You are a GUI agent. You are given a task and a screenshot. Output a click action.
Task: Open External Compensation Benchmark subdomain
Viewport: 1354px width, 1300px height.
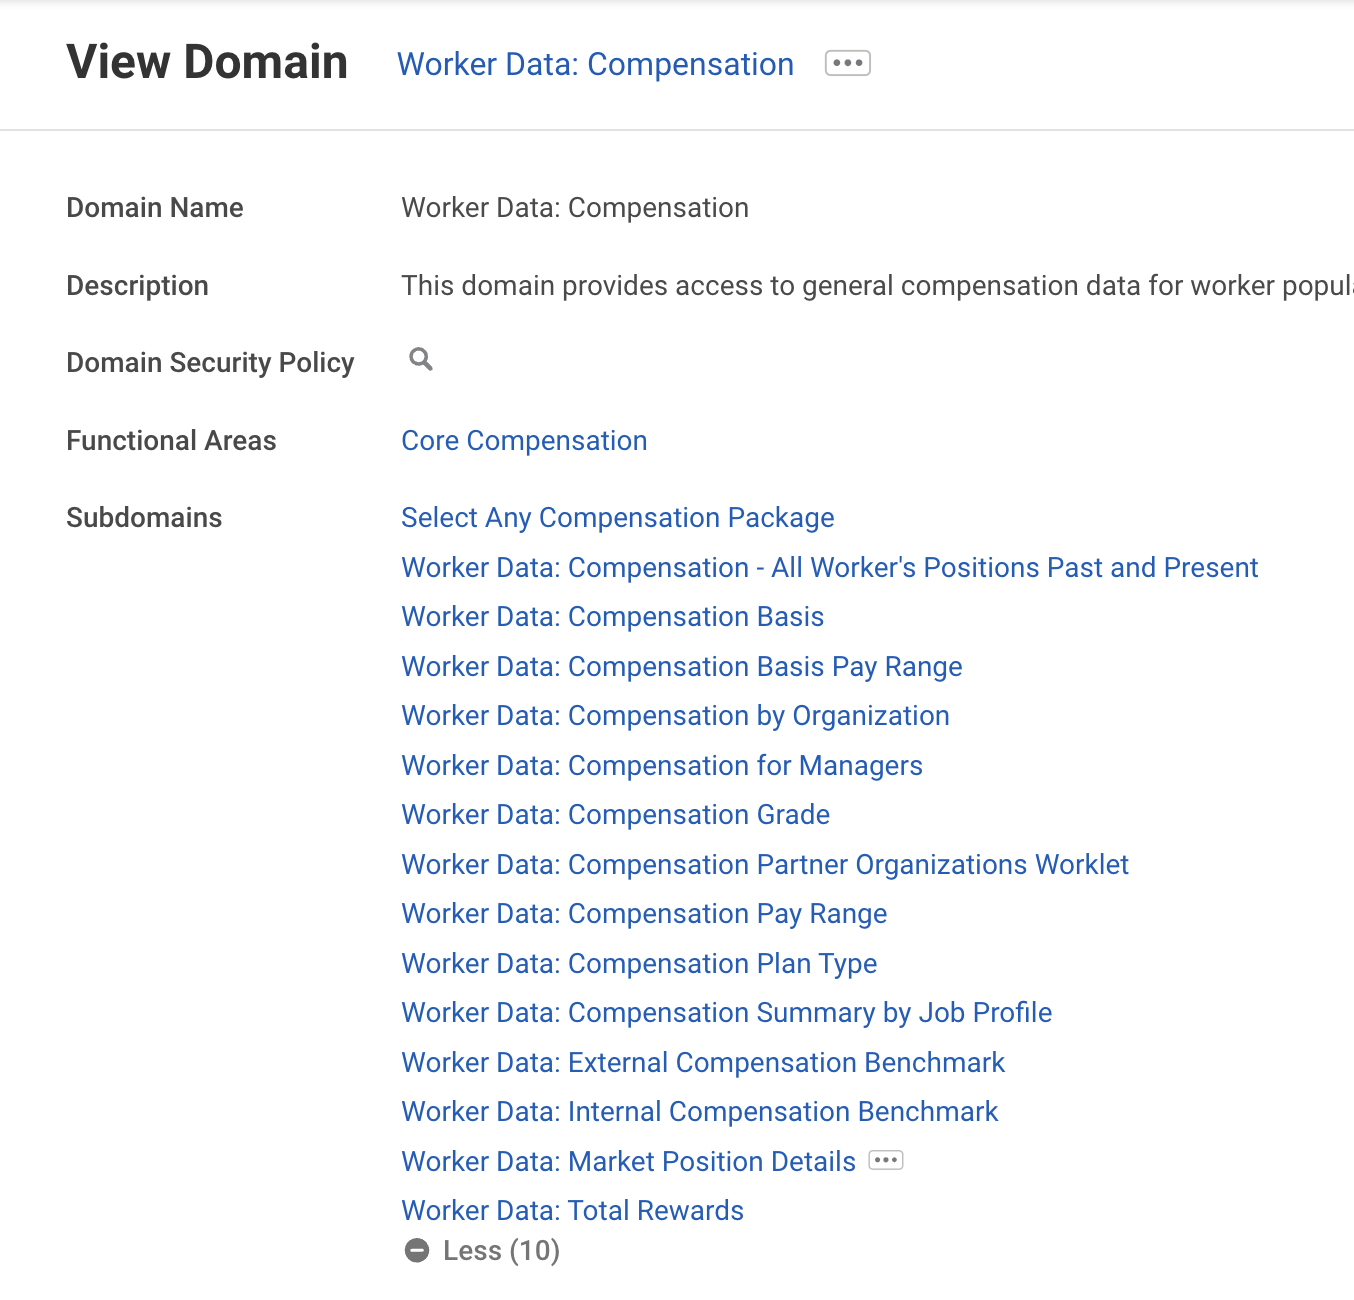pyautogui.click(x=703, y=1063)
